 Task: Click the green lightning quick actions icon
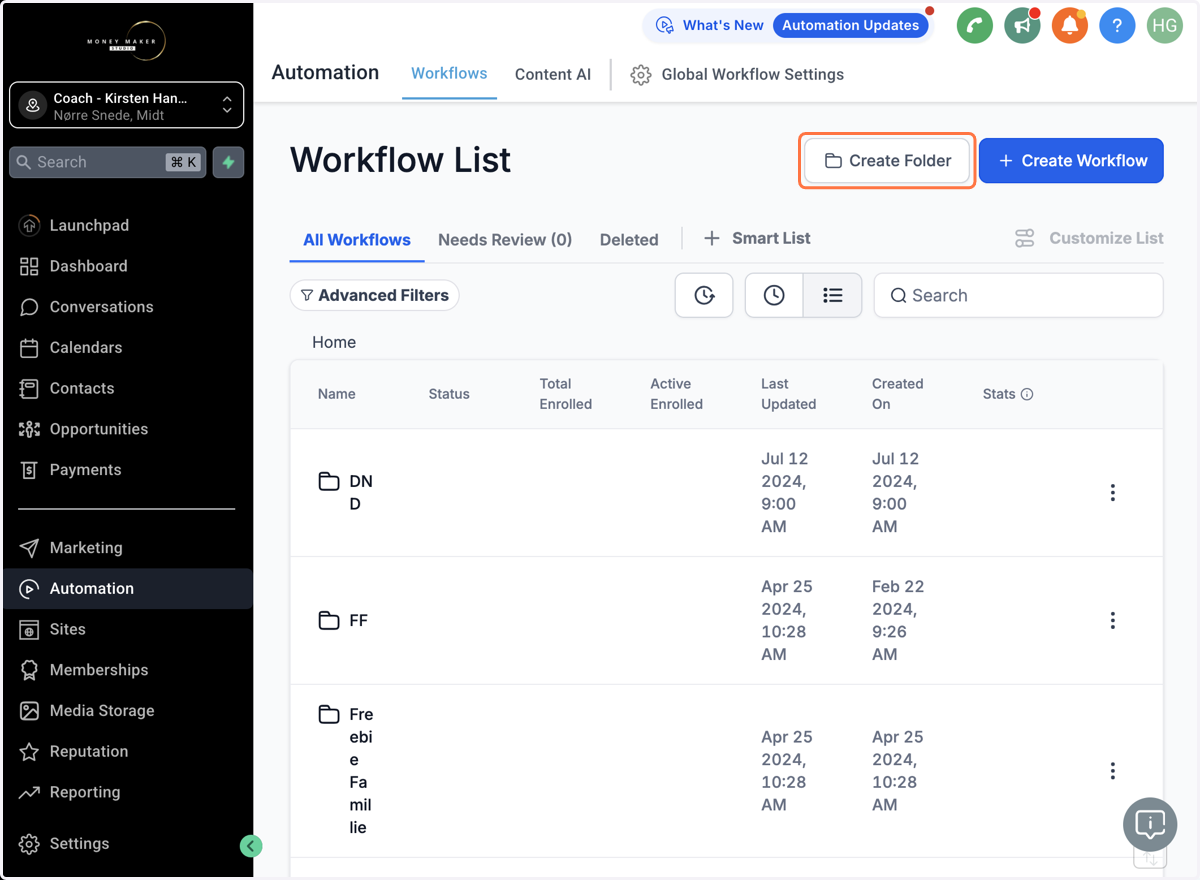(229, 162)
